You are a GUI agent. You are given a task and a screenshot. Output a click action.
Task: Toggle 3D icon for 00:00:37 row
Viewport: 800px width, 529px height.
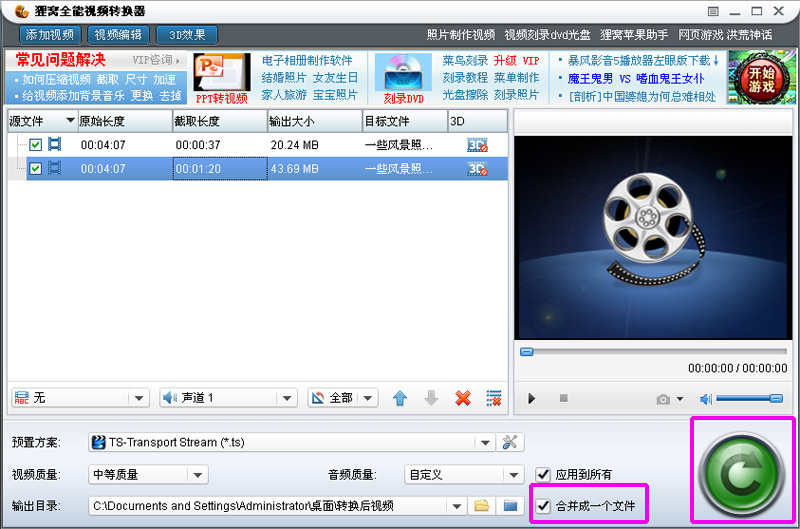coord(478,145)
